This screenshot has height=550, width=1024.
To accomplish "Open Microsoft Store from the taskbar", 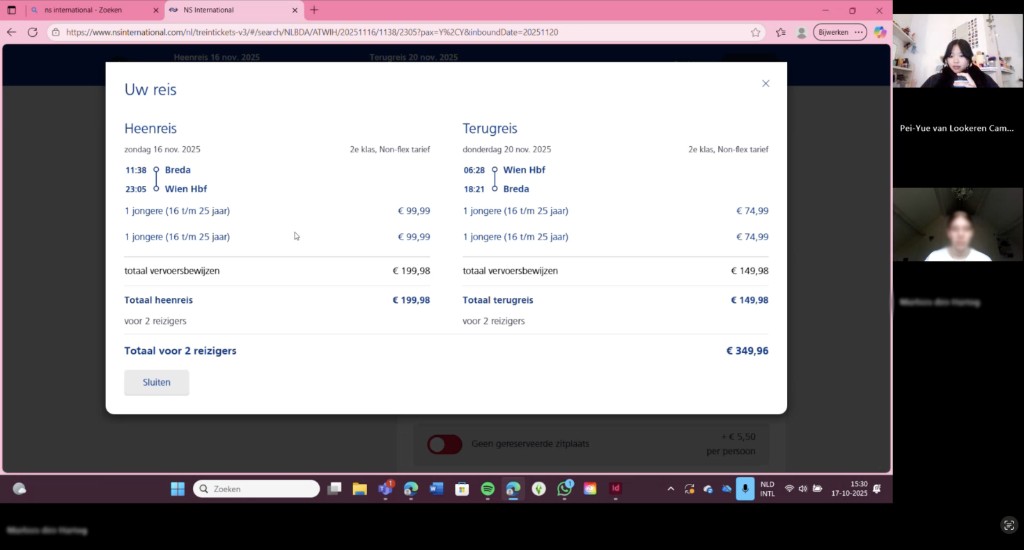I will click(x=462, y=489).
